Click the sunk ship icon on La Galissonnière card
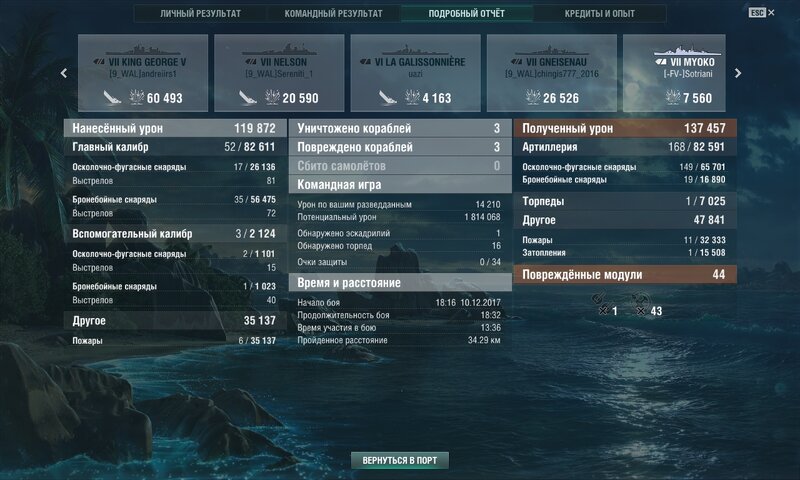This screenshot has height=480, width=800. click(x=386, y=97)
